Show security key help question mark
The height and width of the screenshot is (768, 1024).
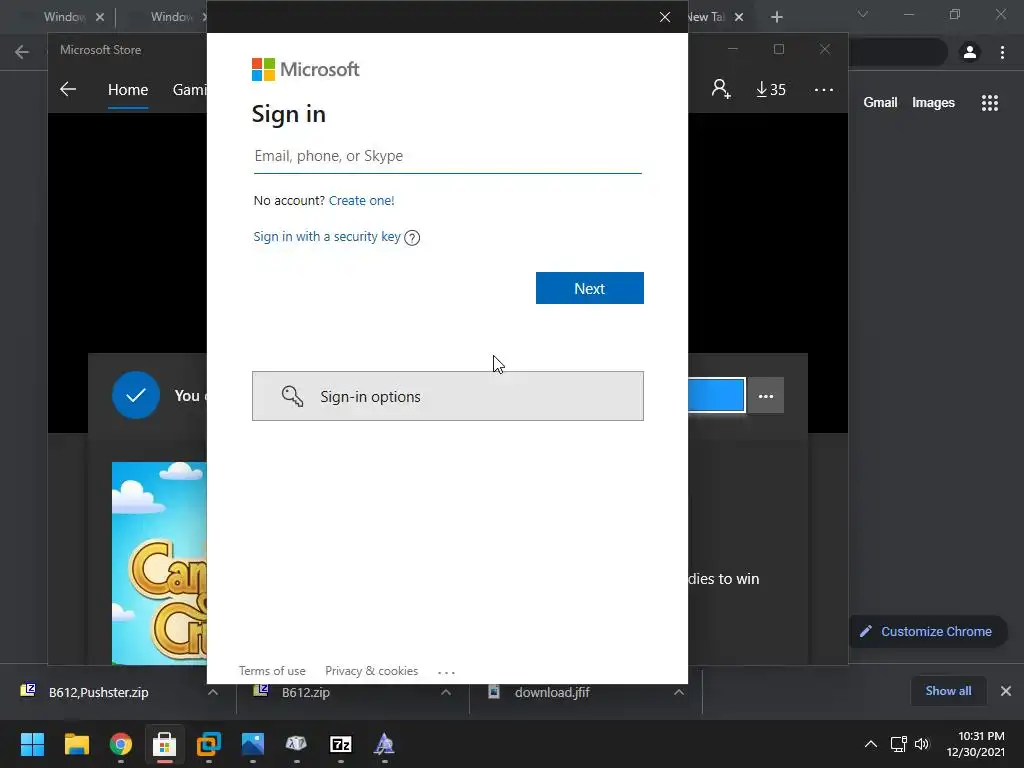point(412,238)
